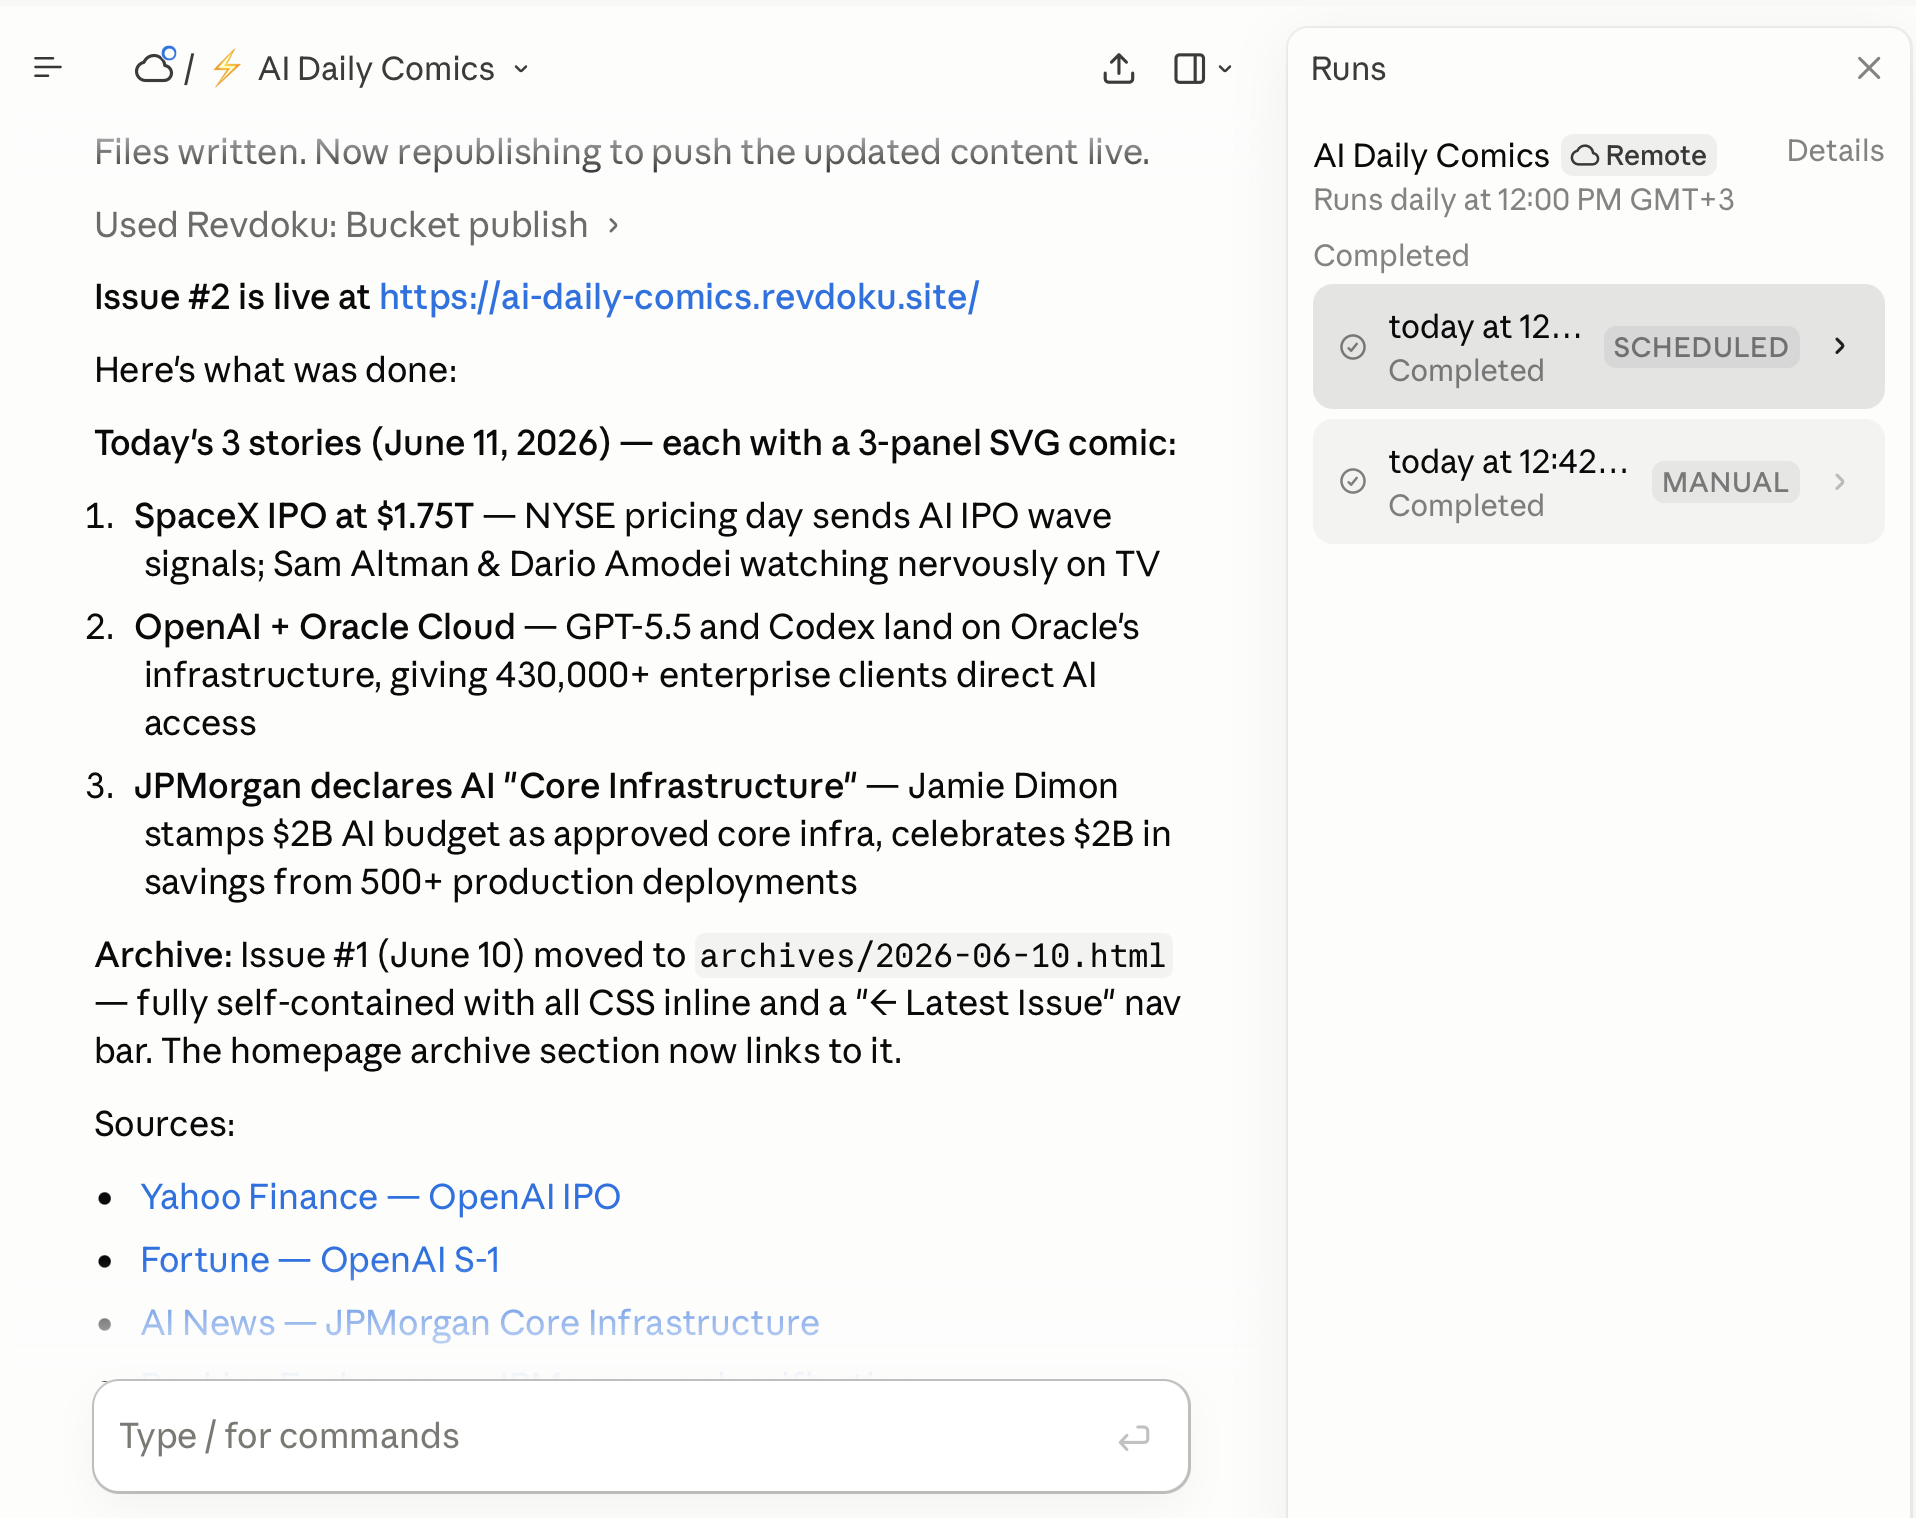The width and height of the screenshot is (1916, 1518).
Task: Click the lightning bolt icon beside AI Daily Comics
Action: [227, 68]
